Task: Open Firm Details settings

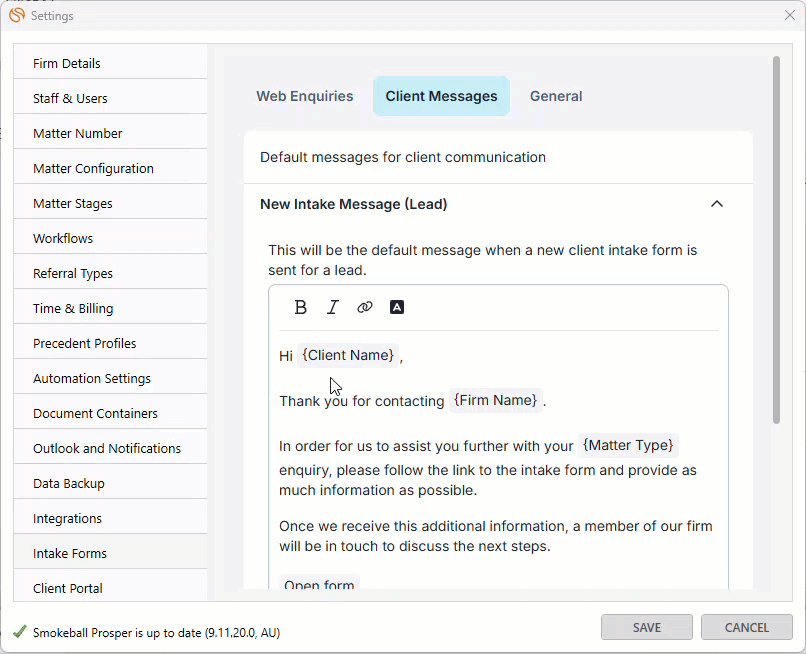Action: point(67,63)
